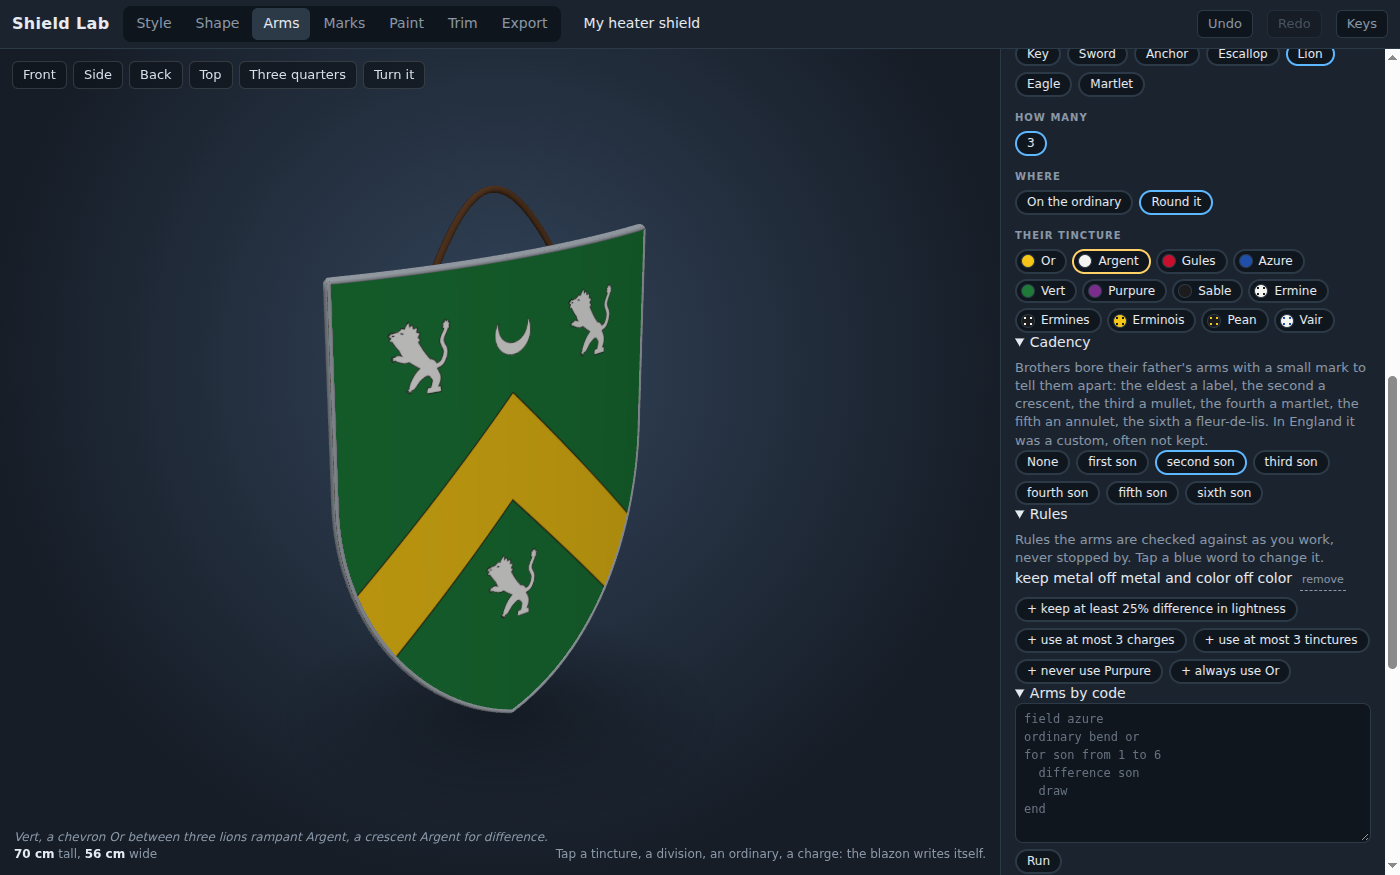The image size is (1400, 875).
Task: Switch to Top view
Action: (210, 75)
